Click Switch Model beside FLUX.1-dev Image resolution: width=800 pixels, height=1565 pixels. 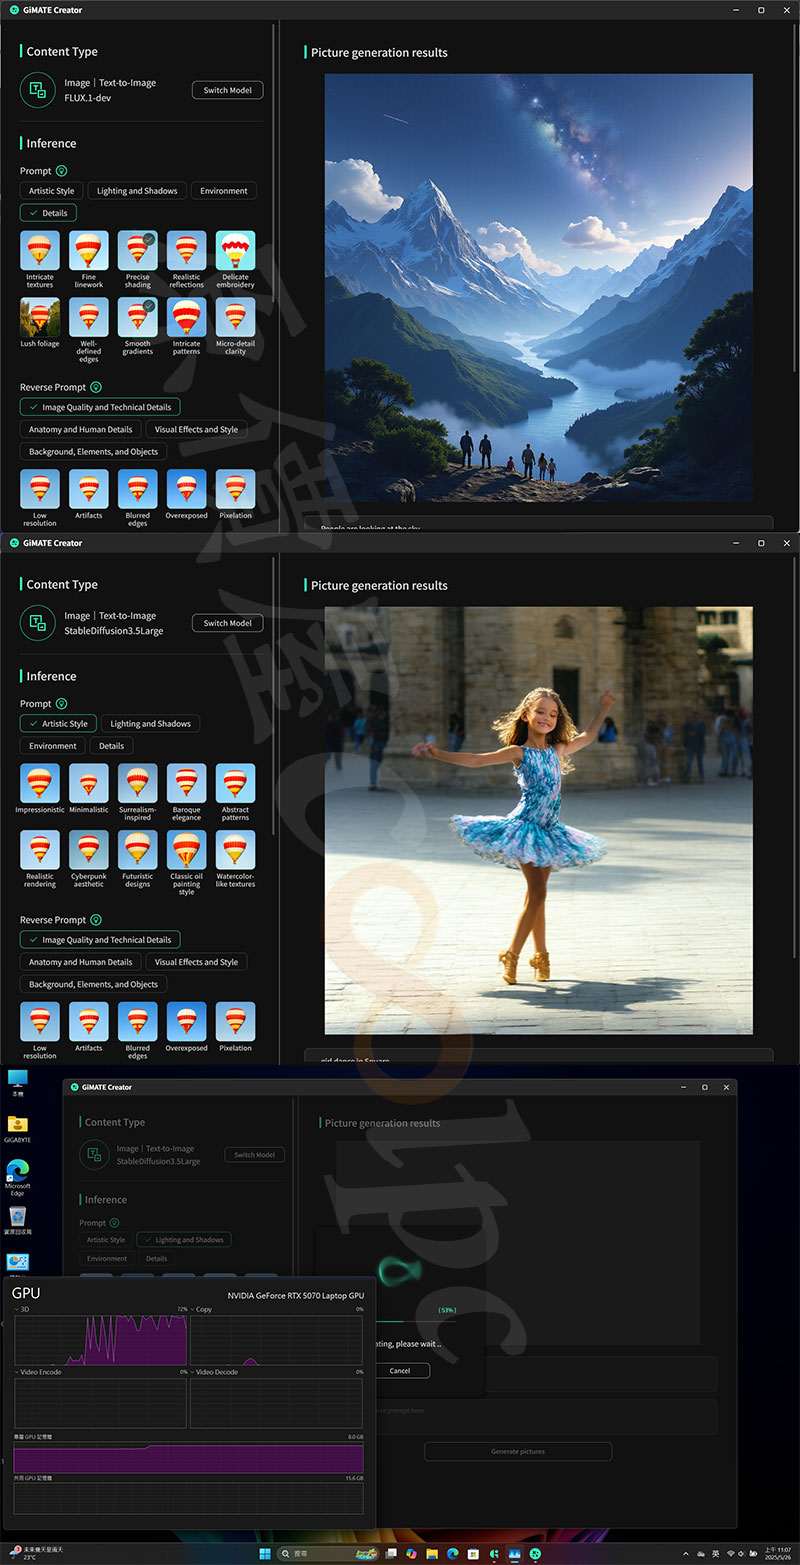pos(228,90)
